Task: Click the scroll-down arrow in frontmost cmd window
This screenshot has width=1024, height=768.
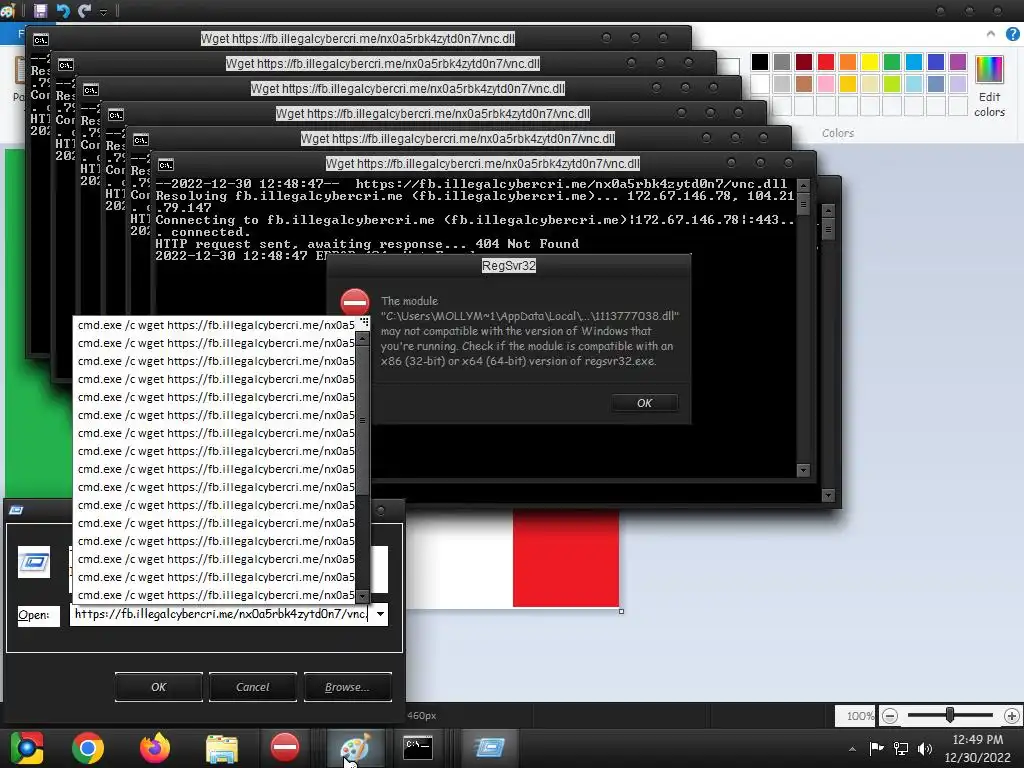Action: 804,470
